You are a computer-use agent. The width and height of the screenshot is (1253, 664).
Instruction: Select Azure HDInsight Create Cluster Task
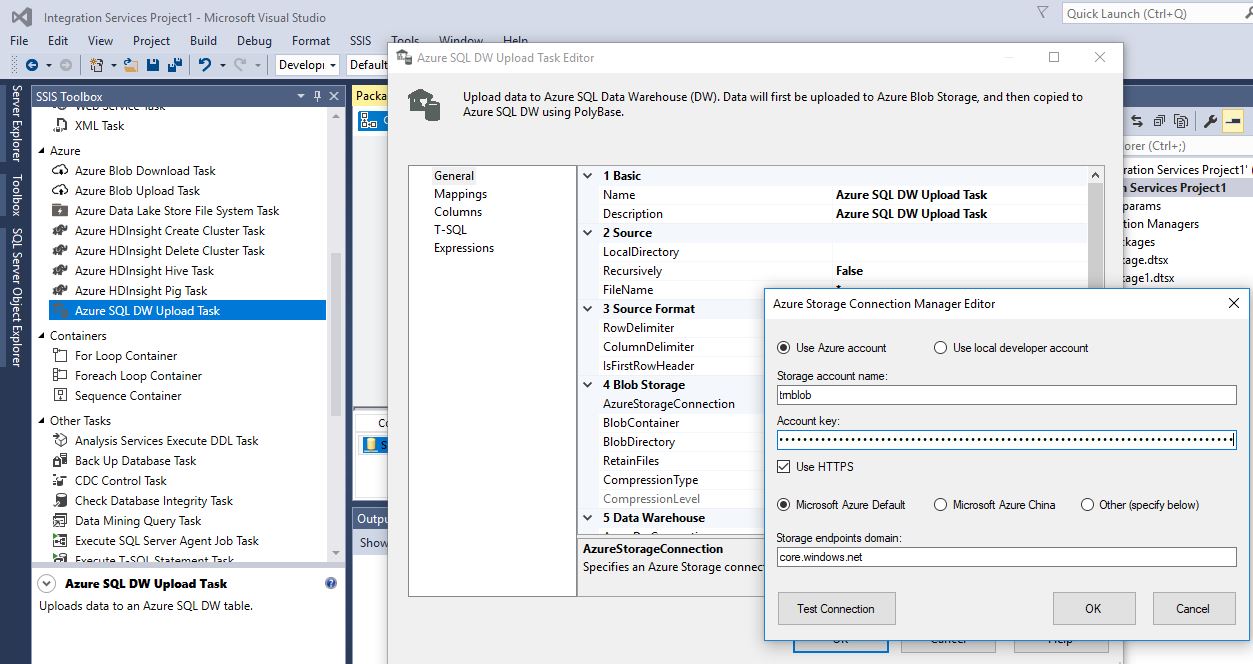click(170, 231)
